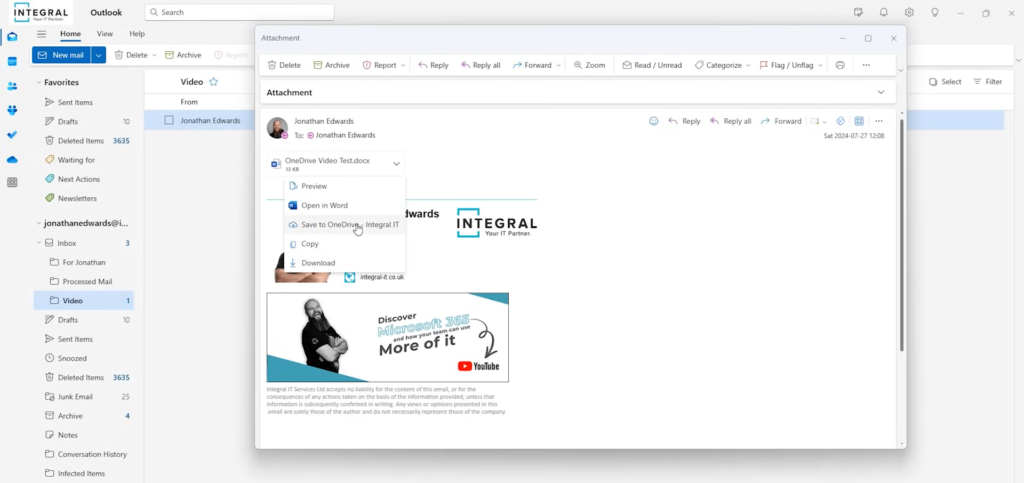Collapse the jonathanedwards account section
Viewport: 1024px width, 483px height.
[39, 223]
